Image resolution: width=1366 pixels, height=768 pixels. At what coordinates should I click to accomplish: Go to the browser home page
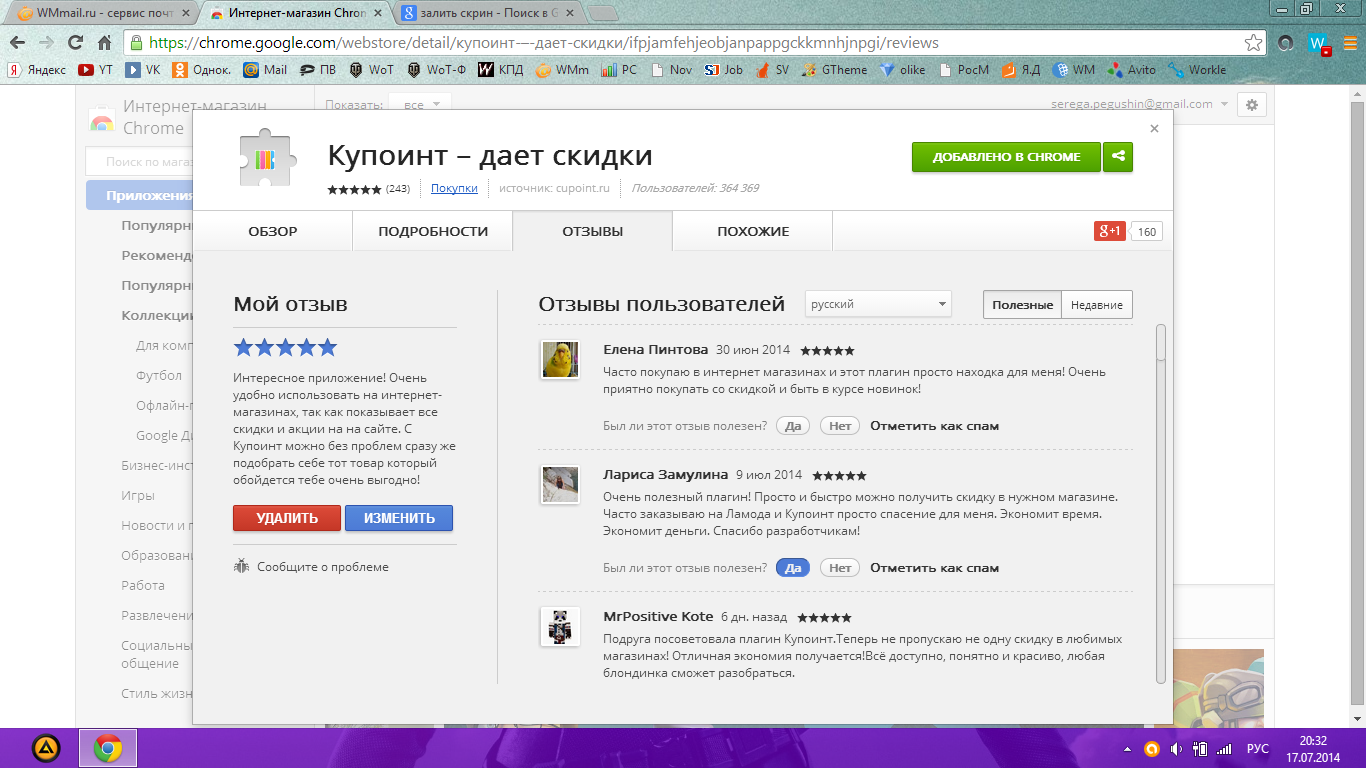105,43
